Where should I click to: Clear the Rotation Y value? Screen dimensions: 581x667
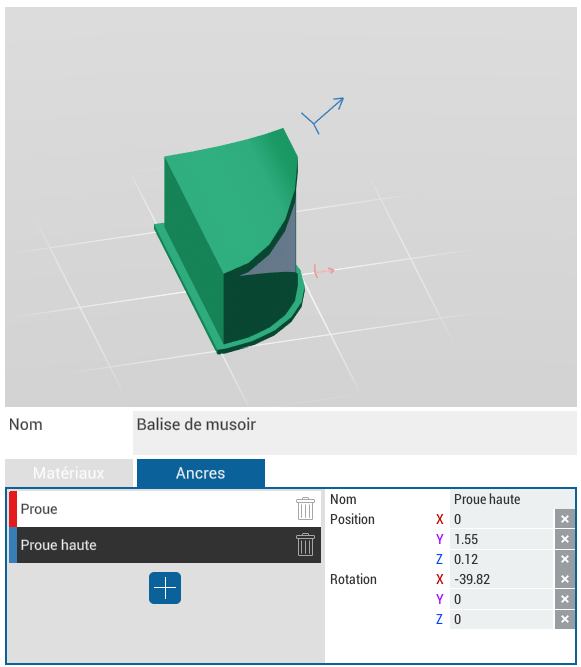[x=565, y=599]
